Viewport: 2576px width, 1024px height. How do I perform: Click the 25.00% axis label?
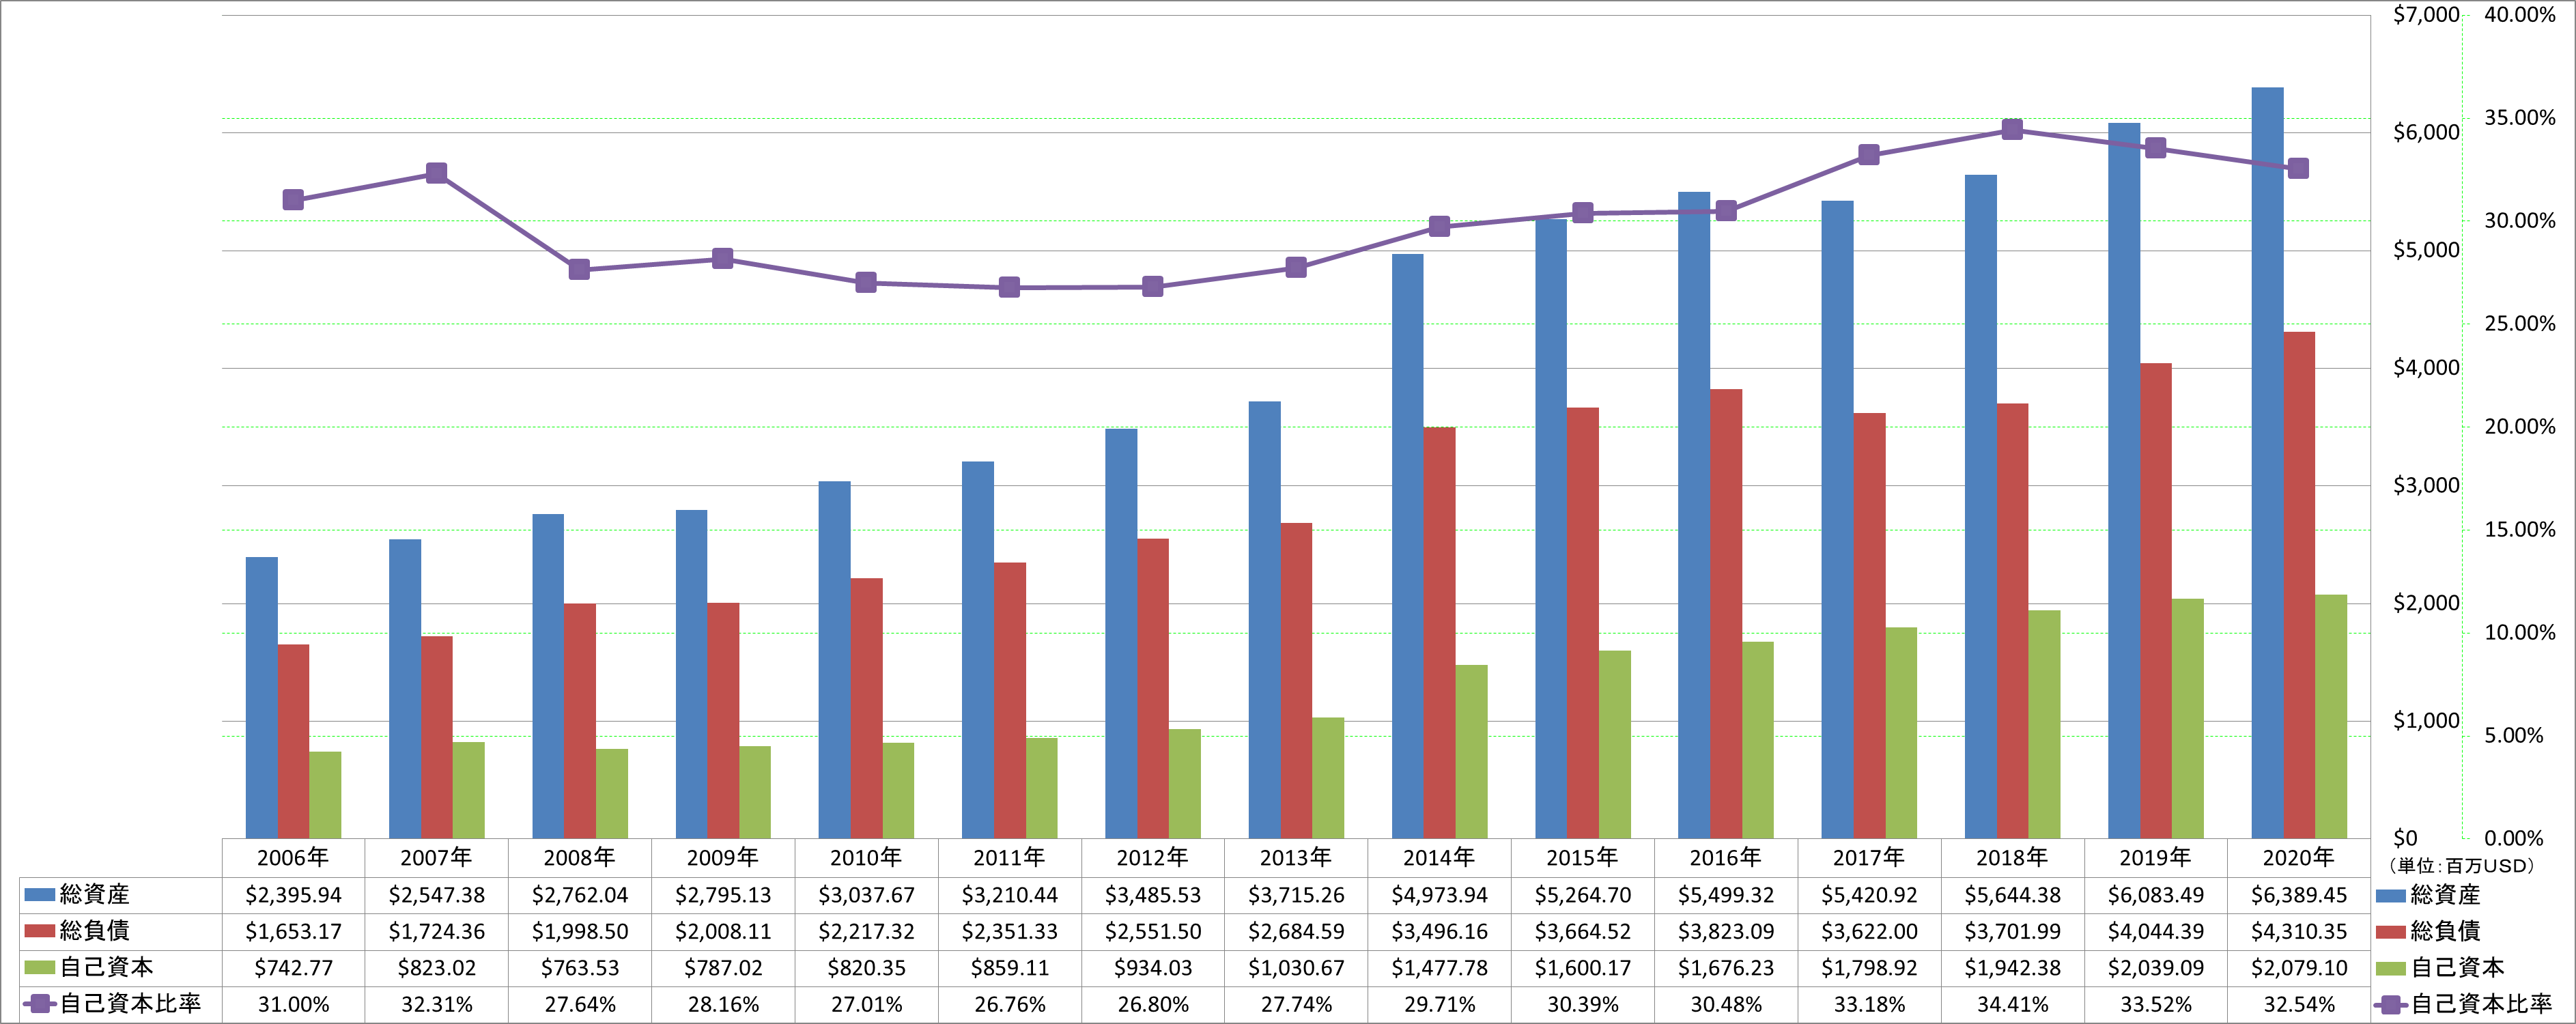2520,324
